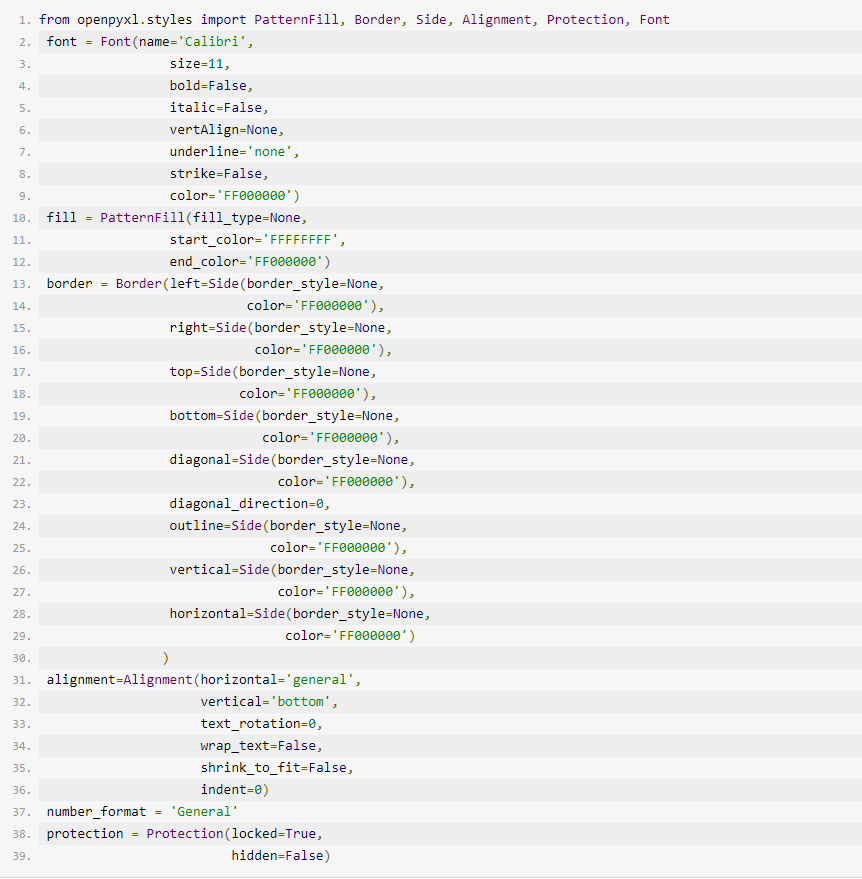This screenshot has width=862, height=879.
Task: Click 'alignment=Alignment(horizontal='general'' line
Action: pos(204,680)
